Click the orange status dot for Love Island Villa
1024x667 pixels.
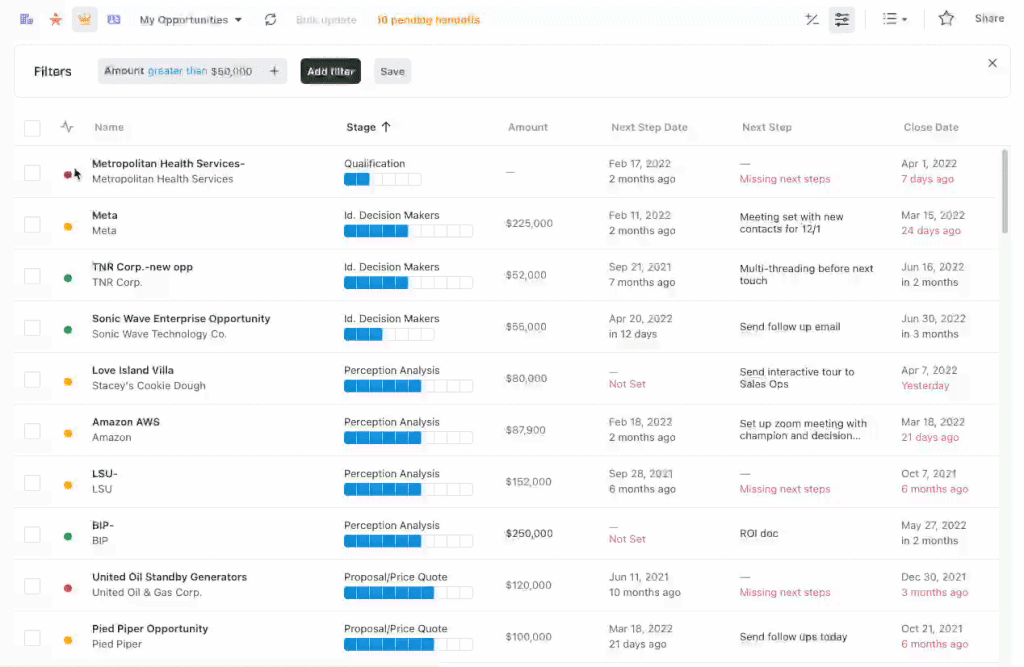click(68, 382)
